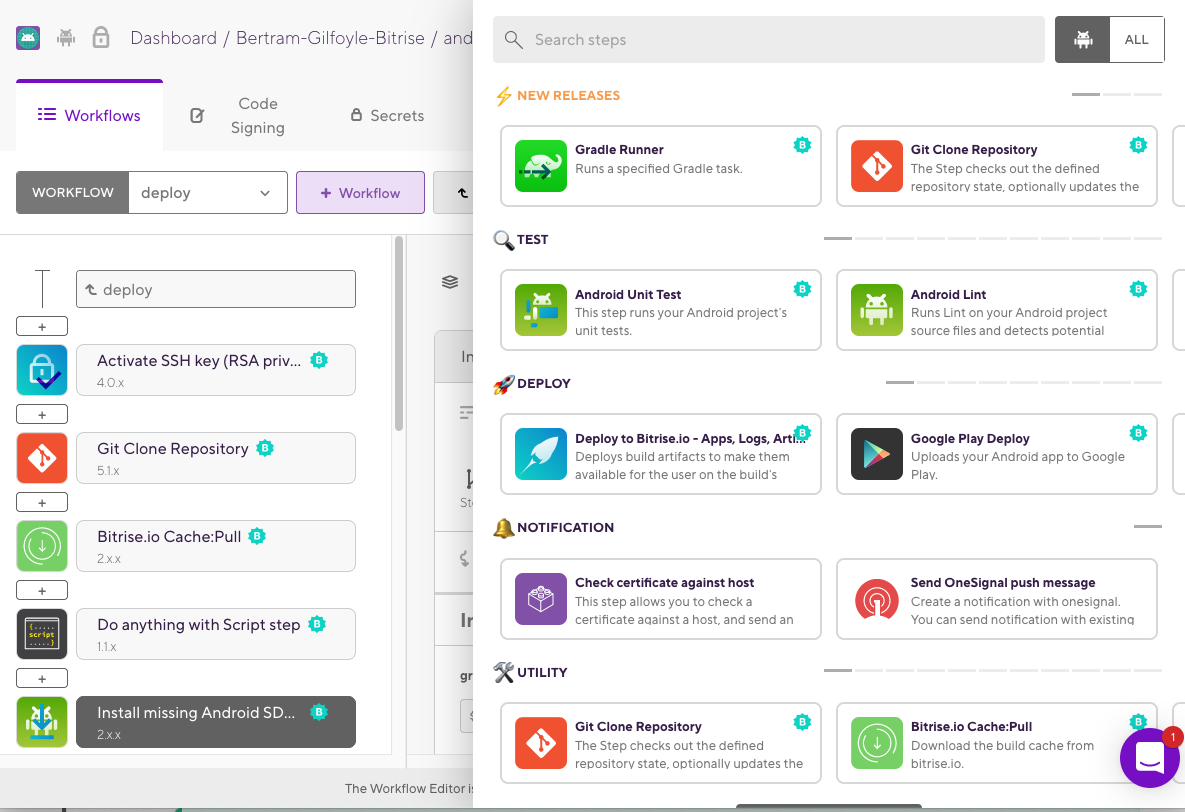Click Cache:Pull icon in Utility section
Screen dimensions: 1185x812
[x=877, y=742]
